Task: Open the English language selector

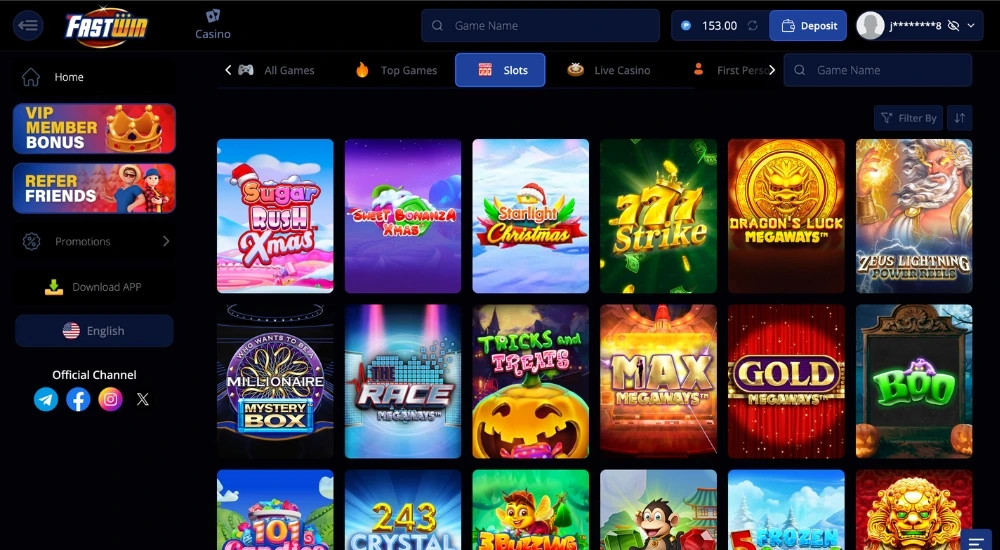Action: coord(94,331)
